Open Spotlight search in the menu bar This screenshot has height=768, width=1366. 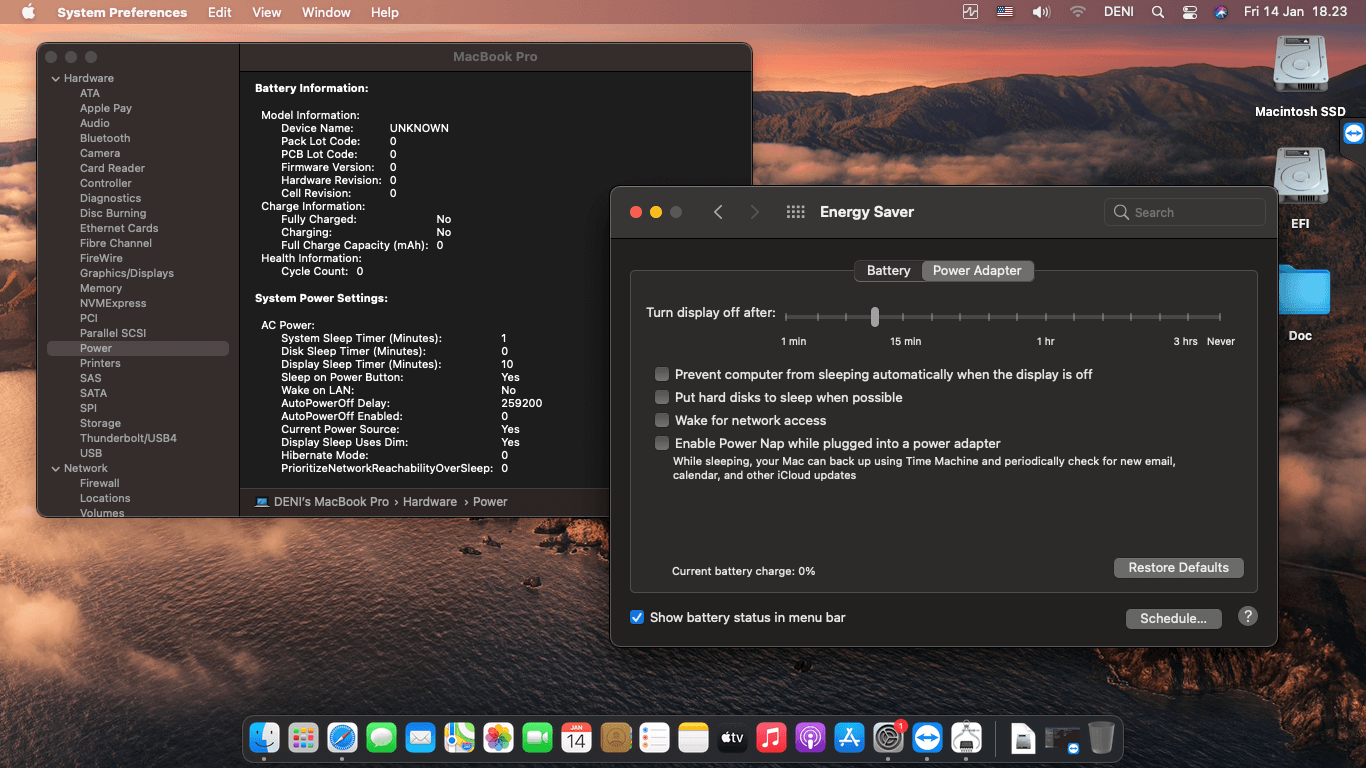(x=1158, y=12)
